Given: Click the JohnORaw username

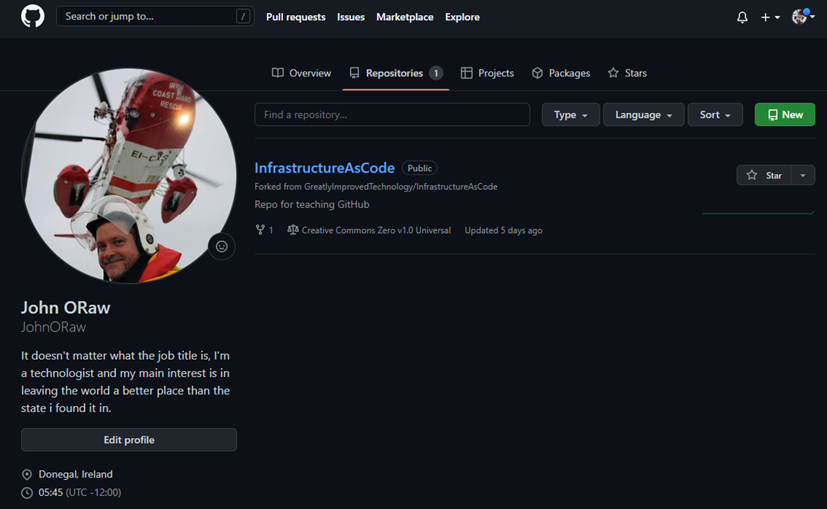Looking at the screenshot, I should coord(53,327).
